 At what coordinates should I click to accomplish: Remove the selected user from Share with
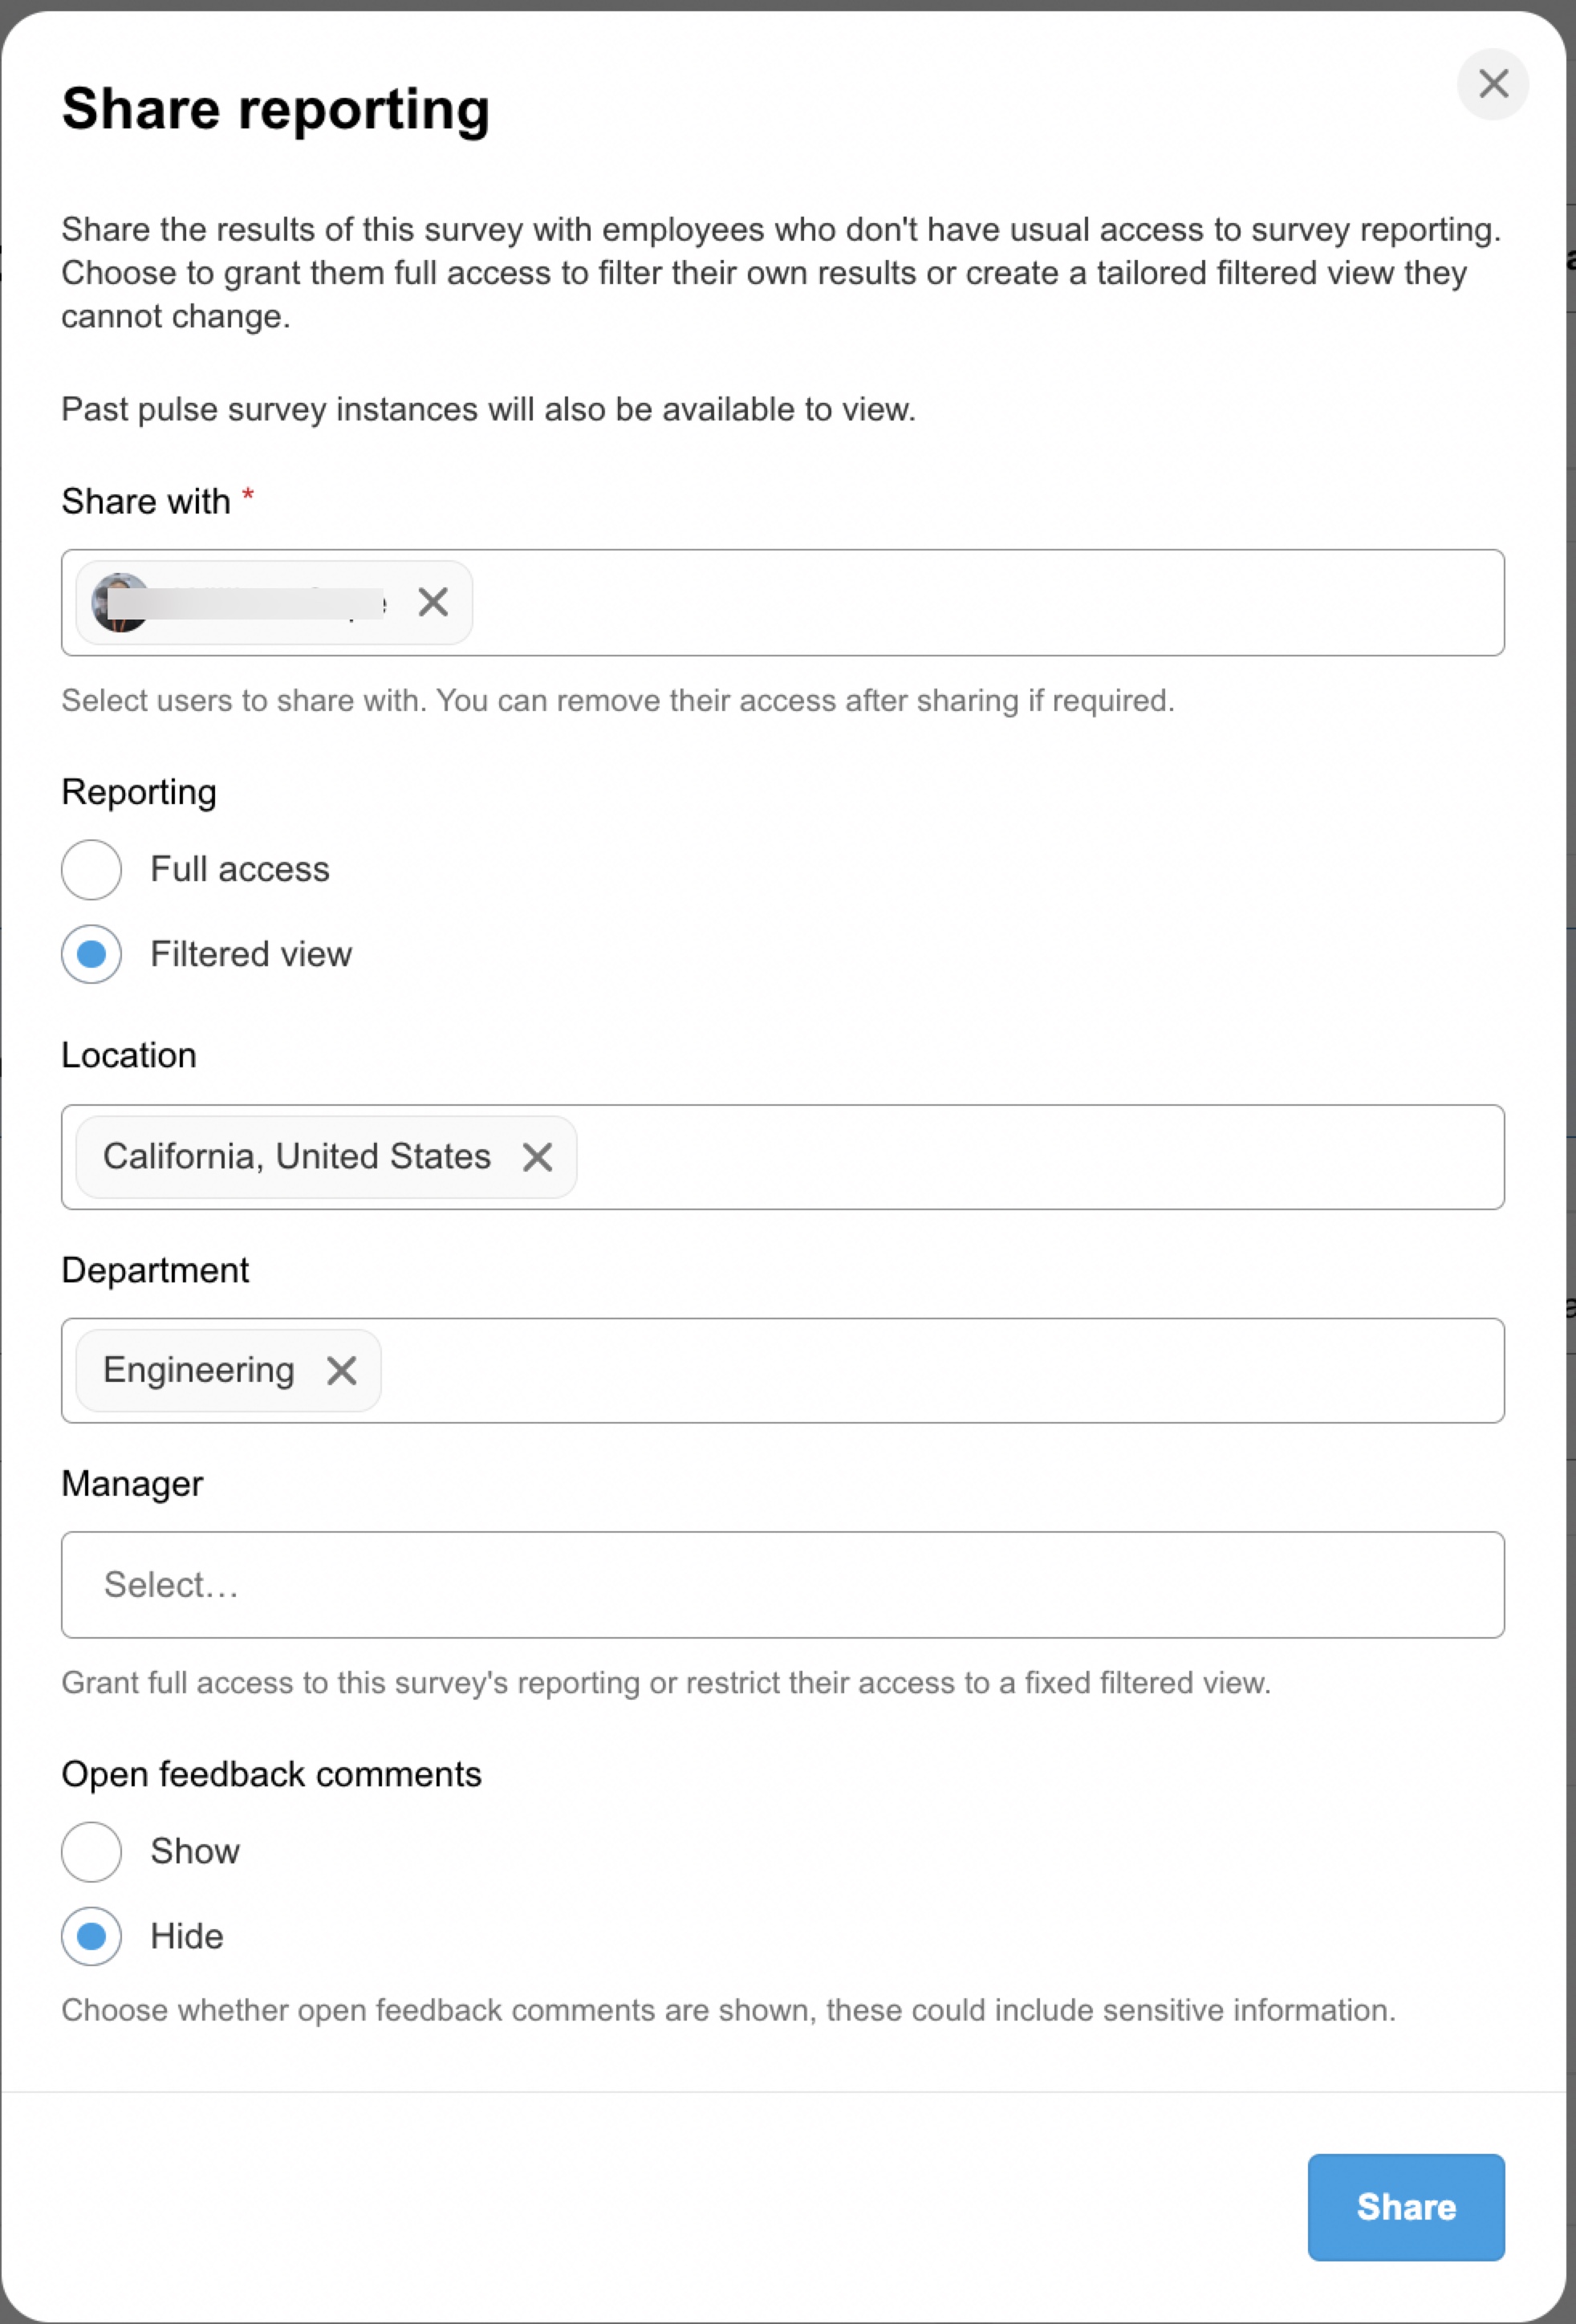coord(433,602)
